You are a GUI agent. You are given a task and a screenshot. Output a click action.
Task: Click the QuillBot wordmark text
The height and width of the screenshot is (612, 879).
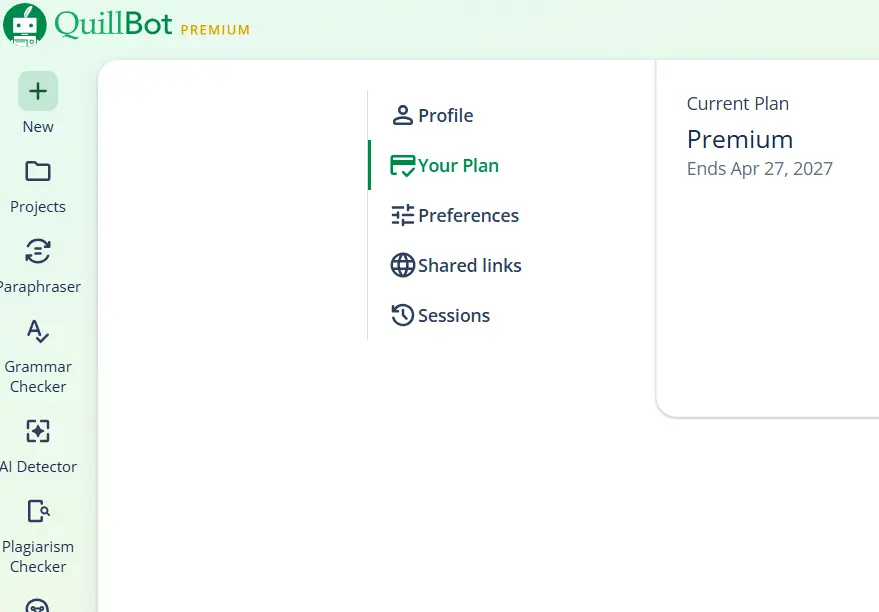pyautogui.click(x=113, y=24)
